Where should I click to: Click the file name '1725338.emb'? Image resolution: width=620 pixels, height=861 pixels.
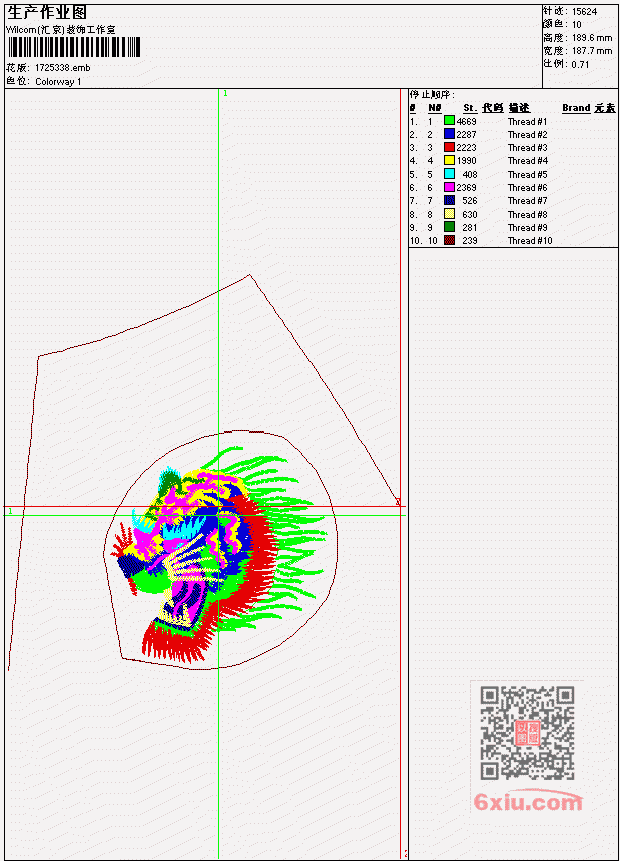click(63, 68)
